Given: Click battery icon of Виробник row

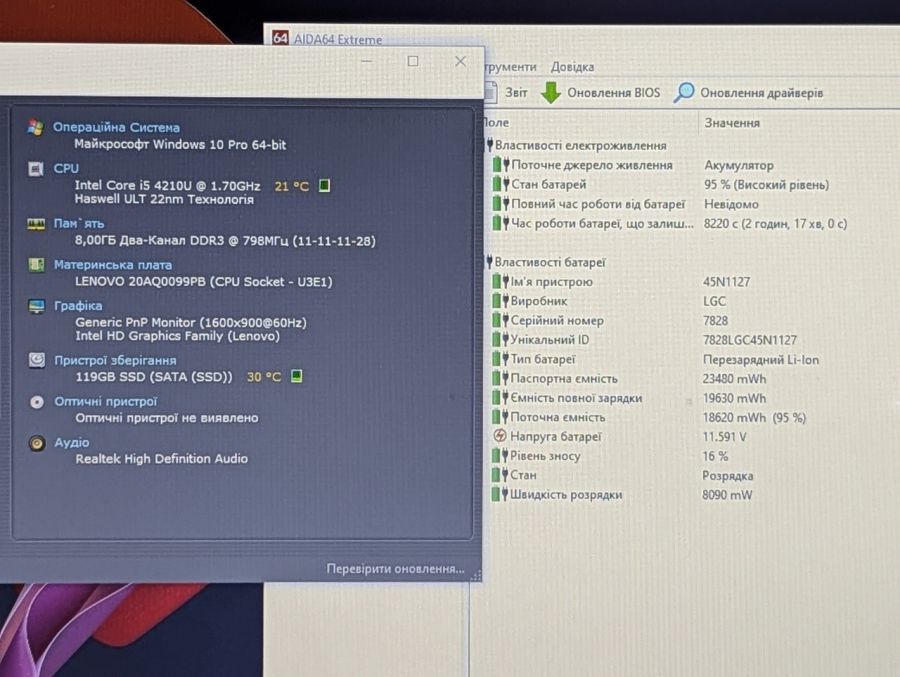Looking at the screenshot, I should tap(501, 301).
